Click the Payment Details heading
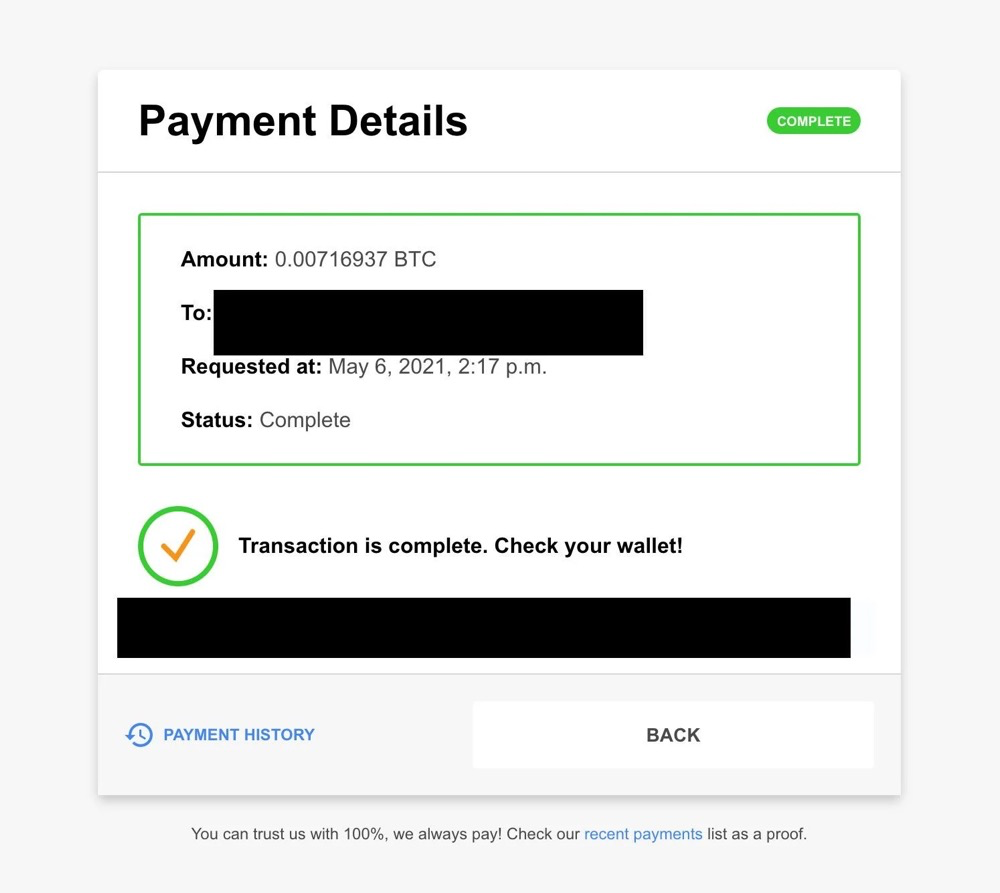The image size is (1000, 893). point(303,121)
